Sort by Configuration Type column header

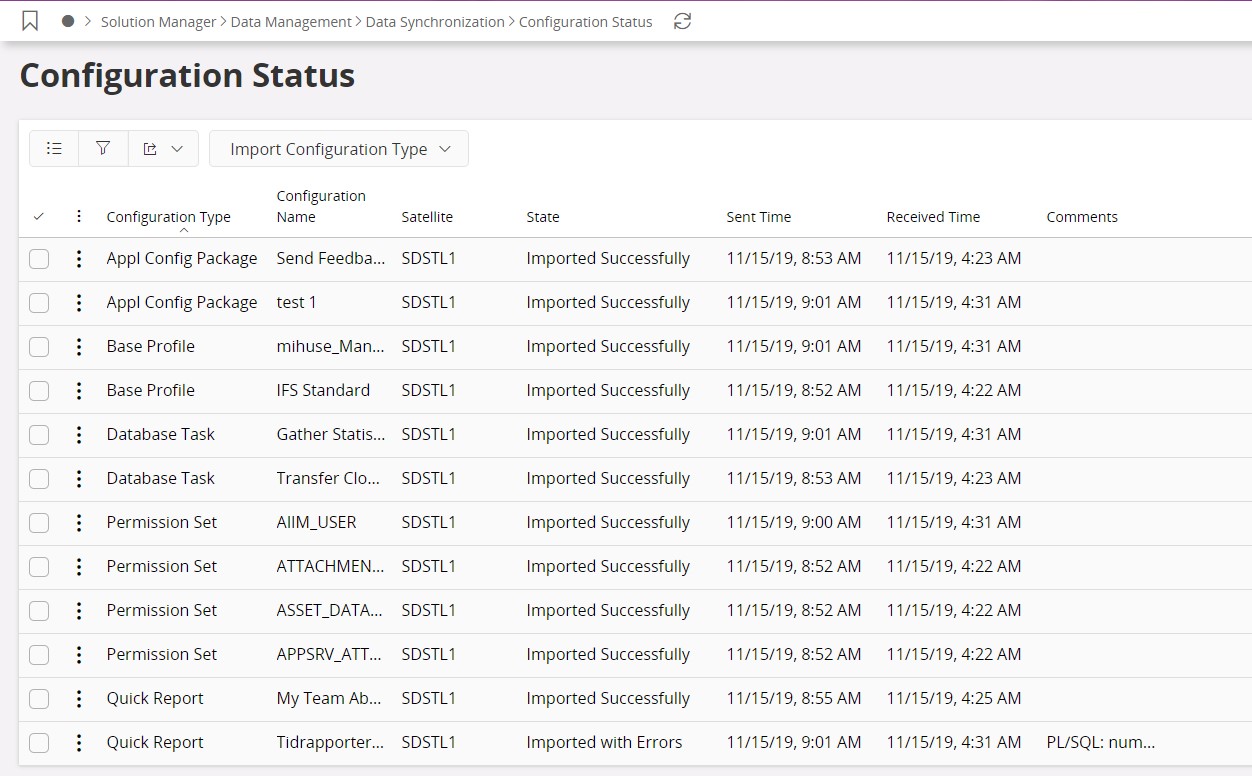click(x=168, y=217)
